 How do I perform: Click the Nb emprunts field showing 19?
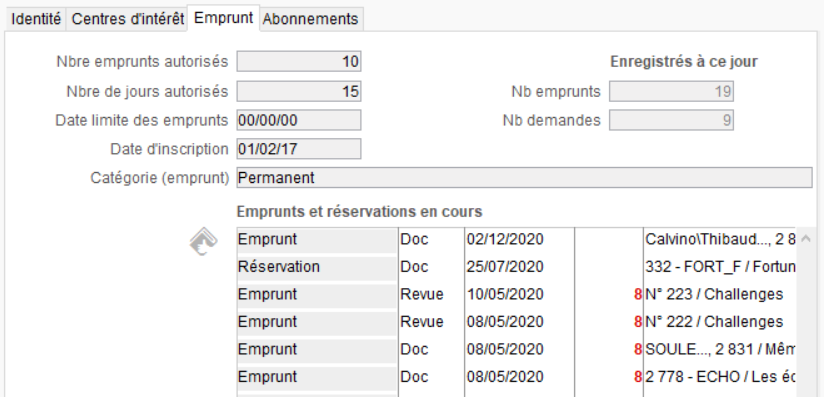coord(671,91)
